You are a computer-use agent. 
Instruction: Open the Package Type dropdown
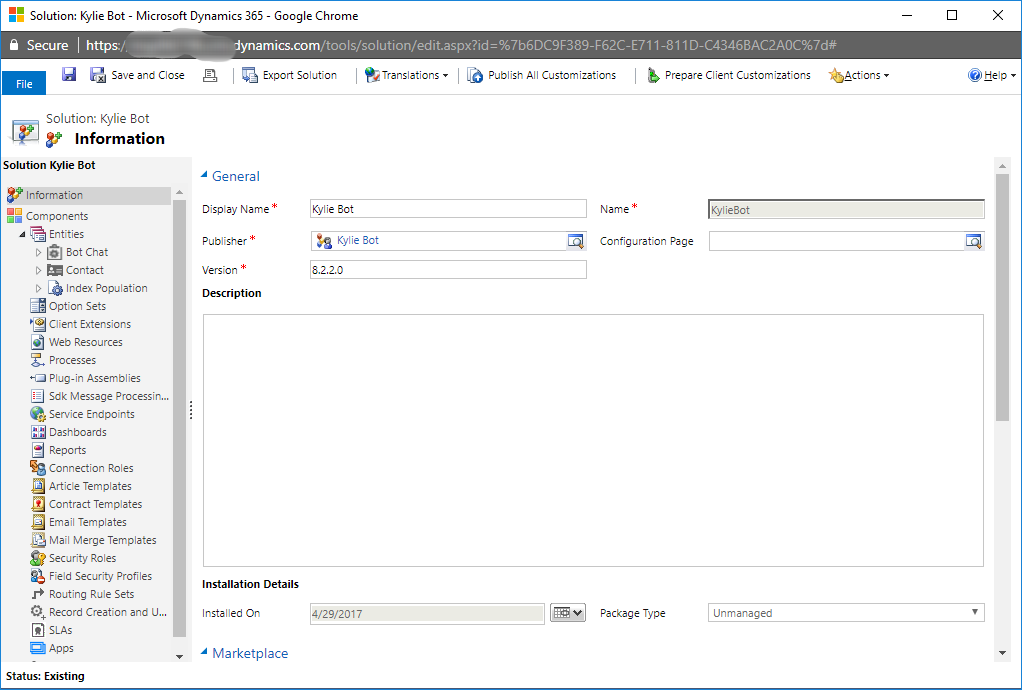click(x=846, y=613)
